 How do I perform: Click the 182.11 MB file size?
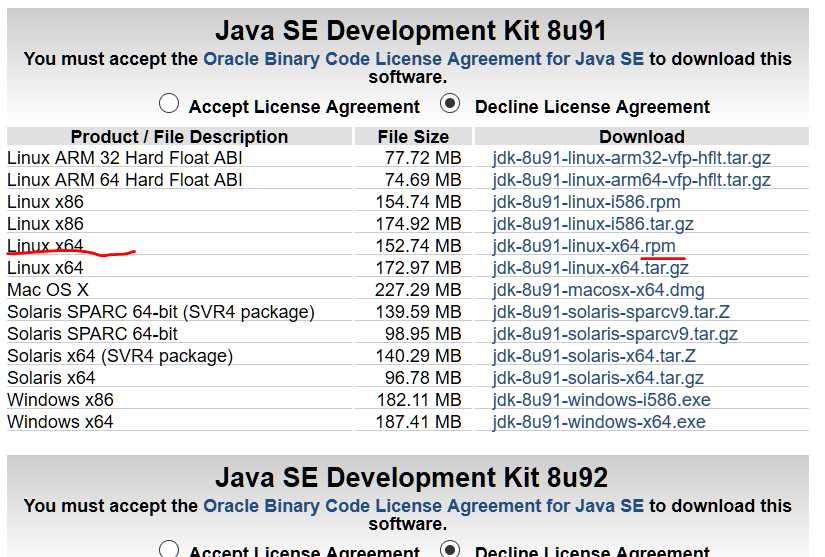click(418, 400)
